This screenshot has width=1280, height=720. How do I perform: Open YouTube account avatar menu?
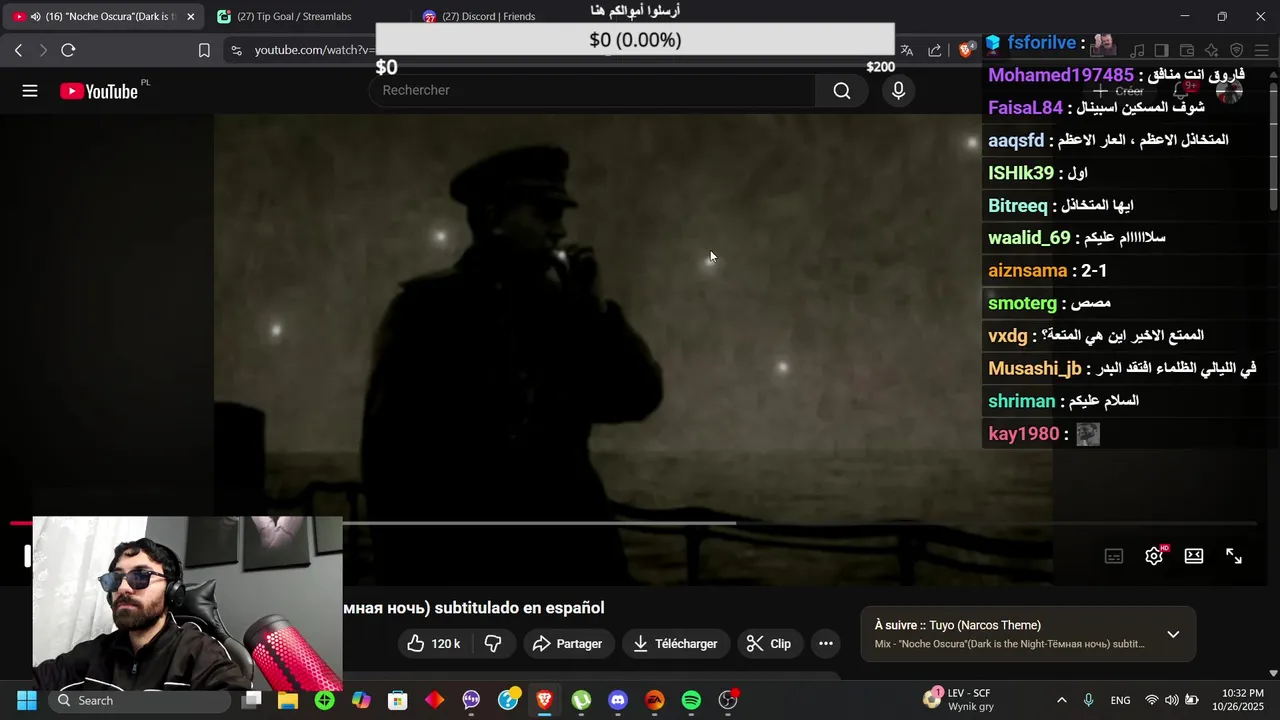coord(1229,91)
